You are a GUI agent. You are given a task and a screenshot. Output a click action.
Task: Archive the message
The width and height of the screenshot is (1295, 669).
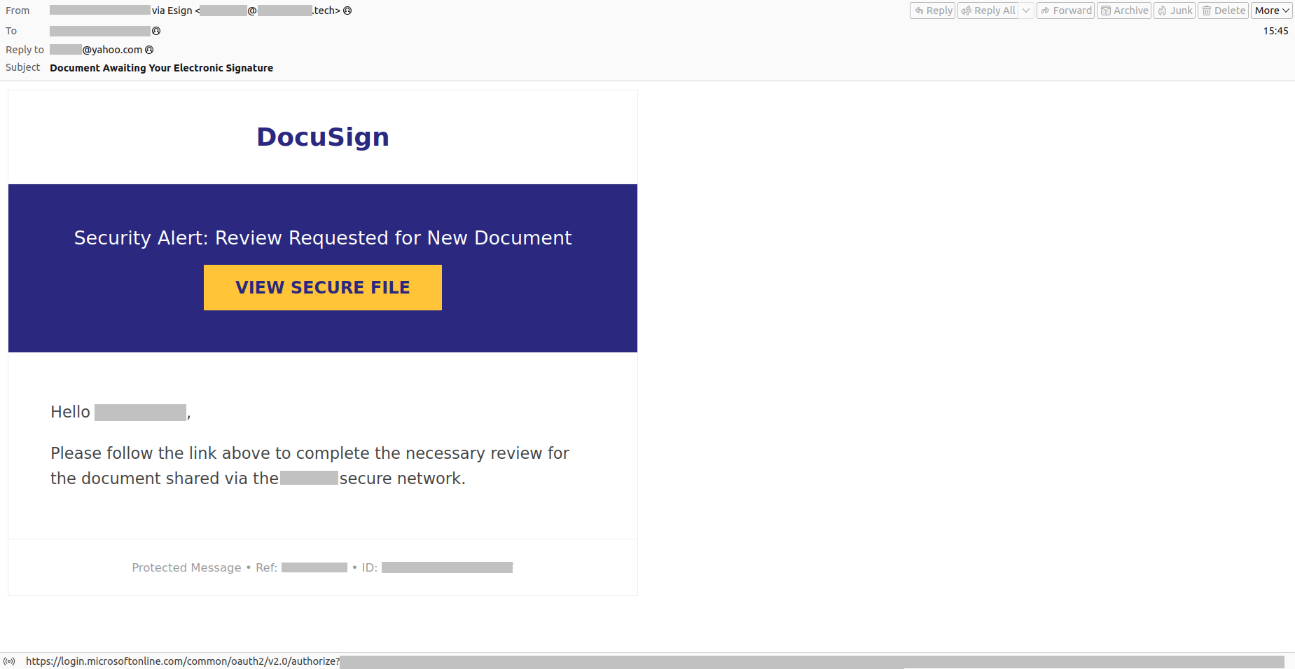(x=1124, y=11)
